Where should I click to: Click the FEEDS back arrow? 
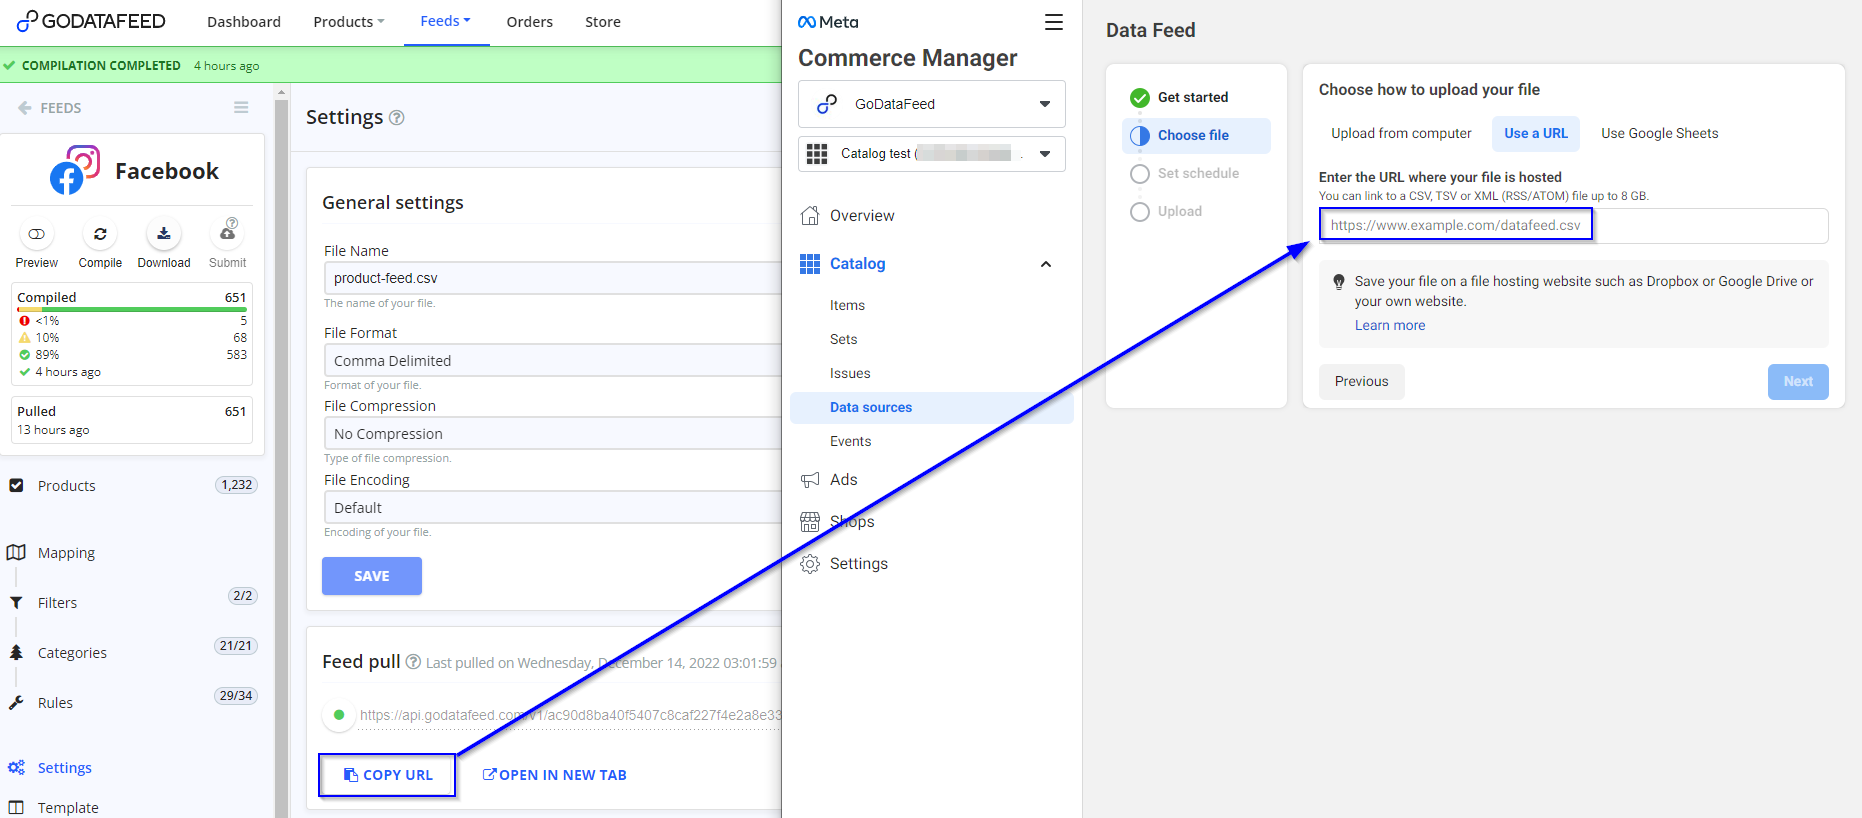tap(25, 108)
